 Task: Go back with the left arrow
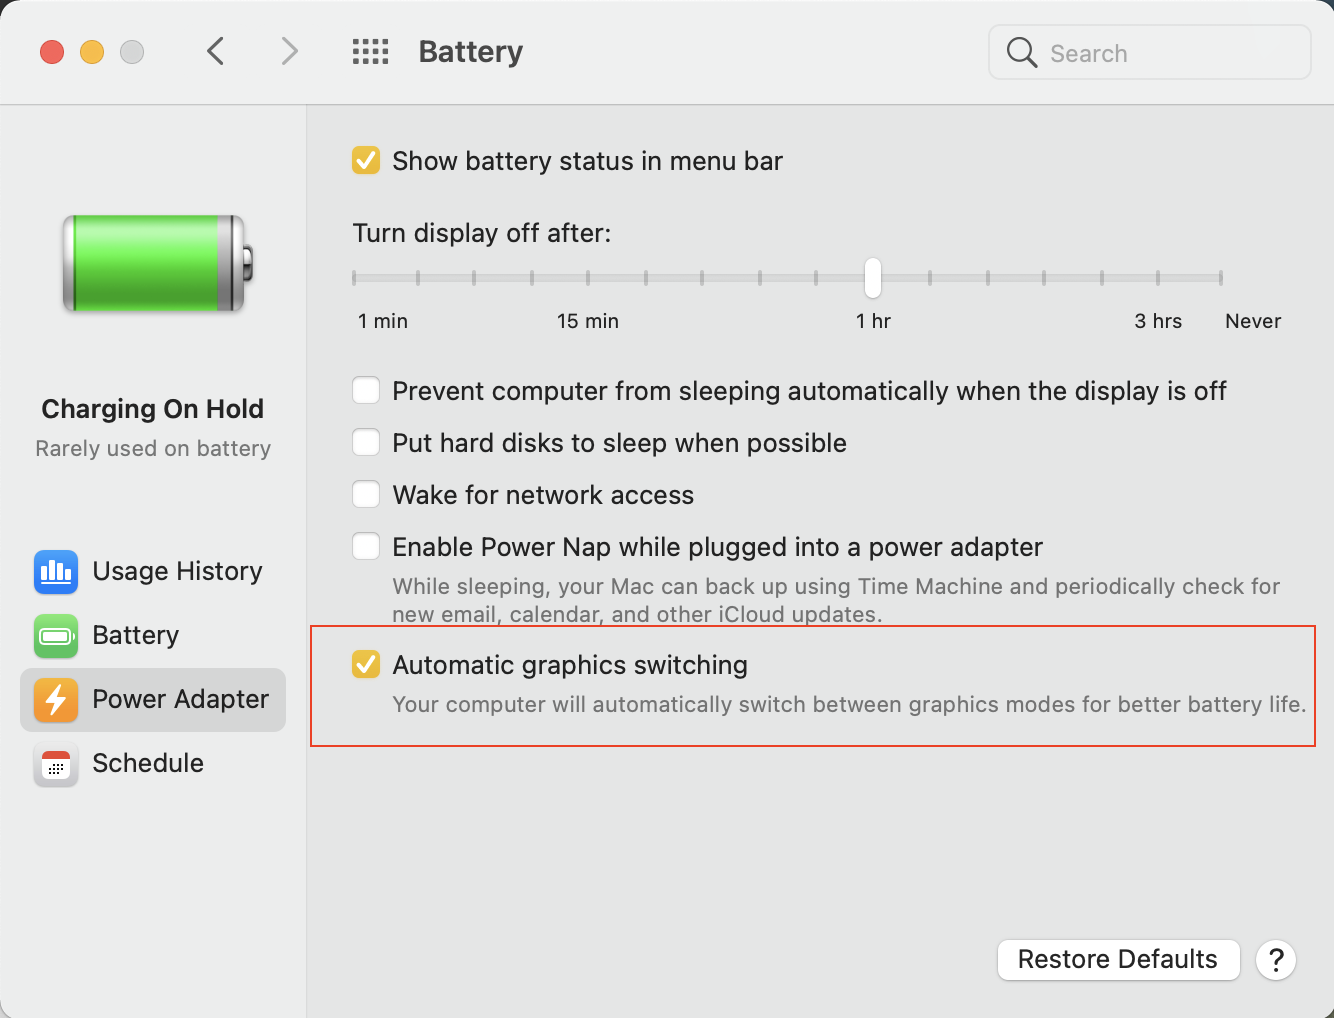tap(215, 52)
